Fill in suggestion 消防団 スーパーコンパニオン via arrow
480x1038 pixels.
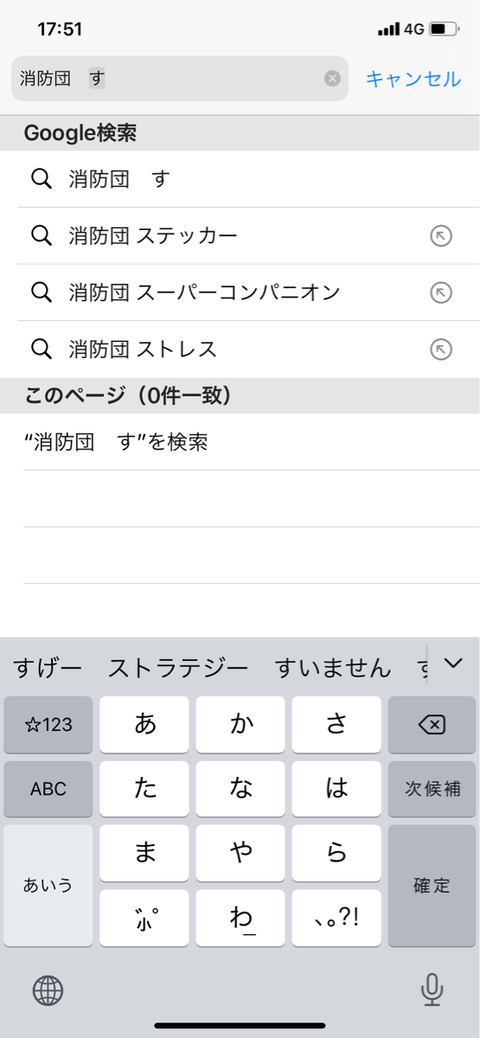click(x=441, y=292)
